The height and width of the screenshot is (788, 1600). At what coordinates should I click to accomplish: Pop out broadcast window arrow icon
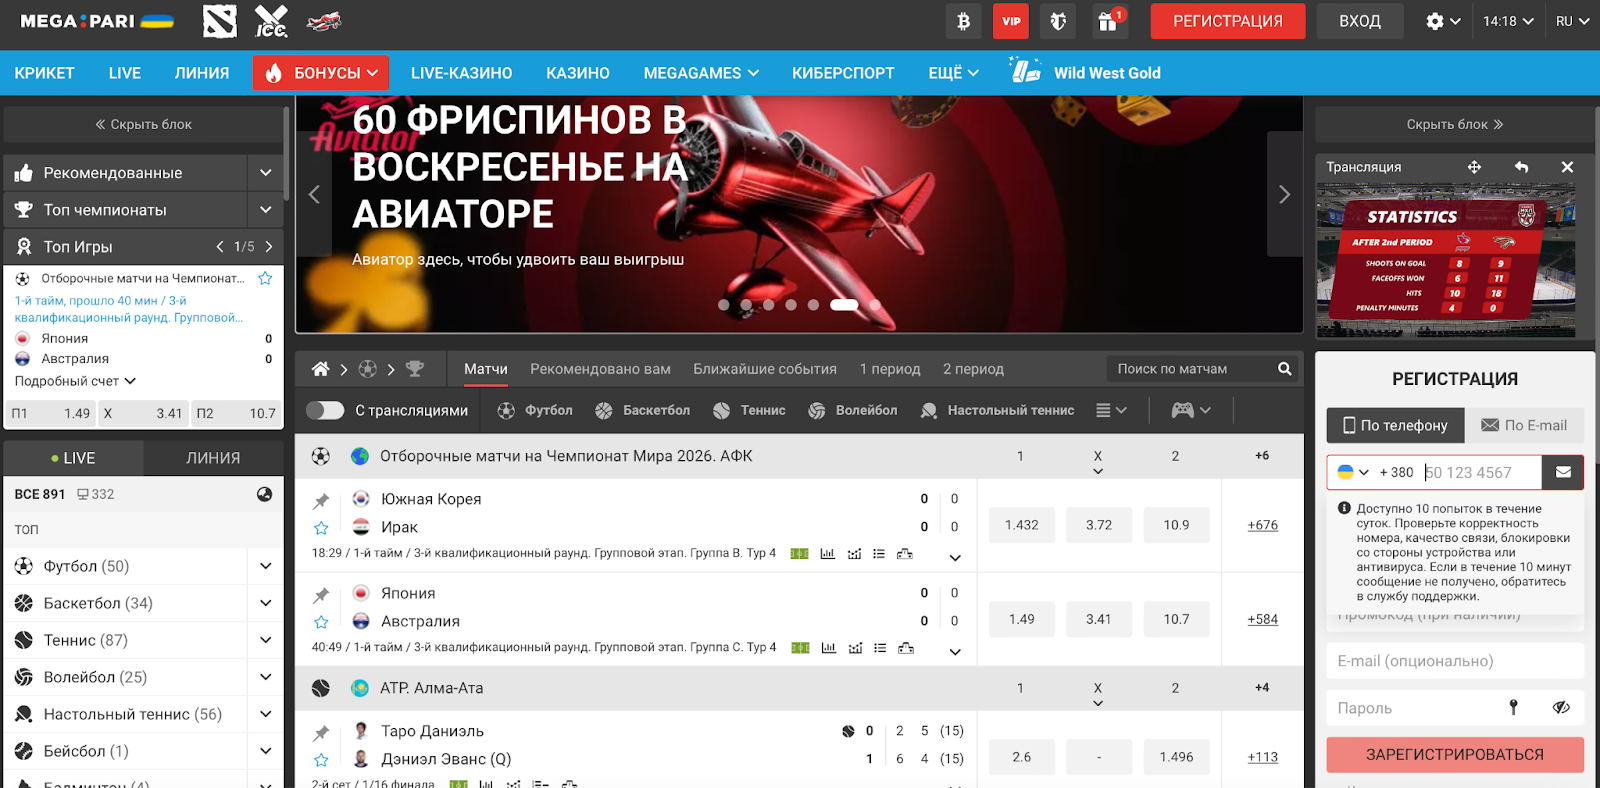point(1521,167)
